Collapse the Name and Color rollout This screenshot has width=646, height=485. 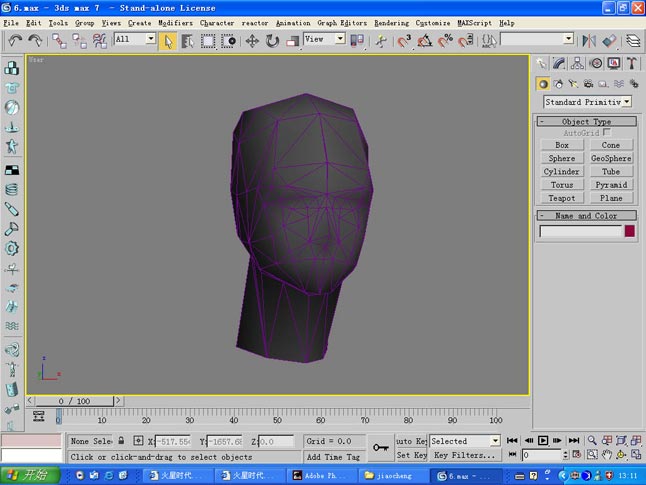[x=587, y=215]
